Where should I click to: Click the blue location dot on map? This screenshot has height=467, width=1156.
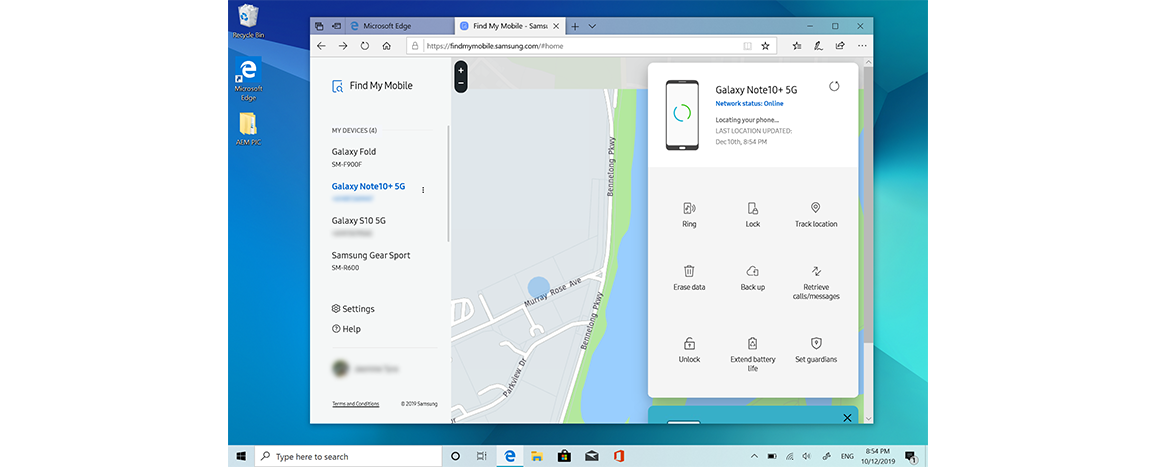coord(539,288)
